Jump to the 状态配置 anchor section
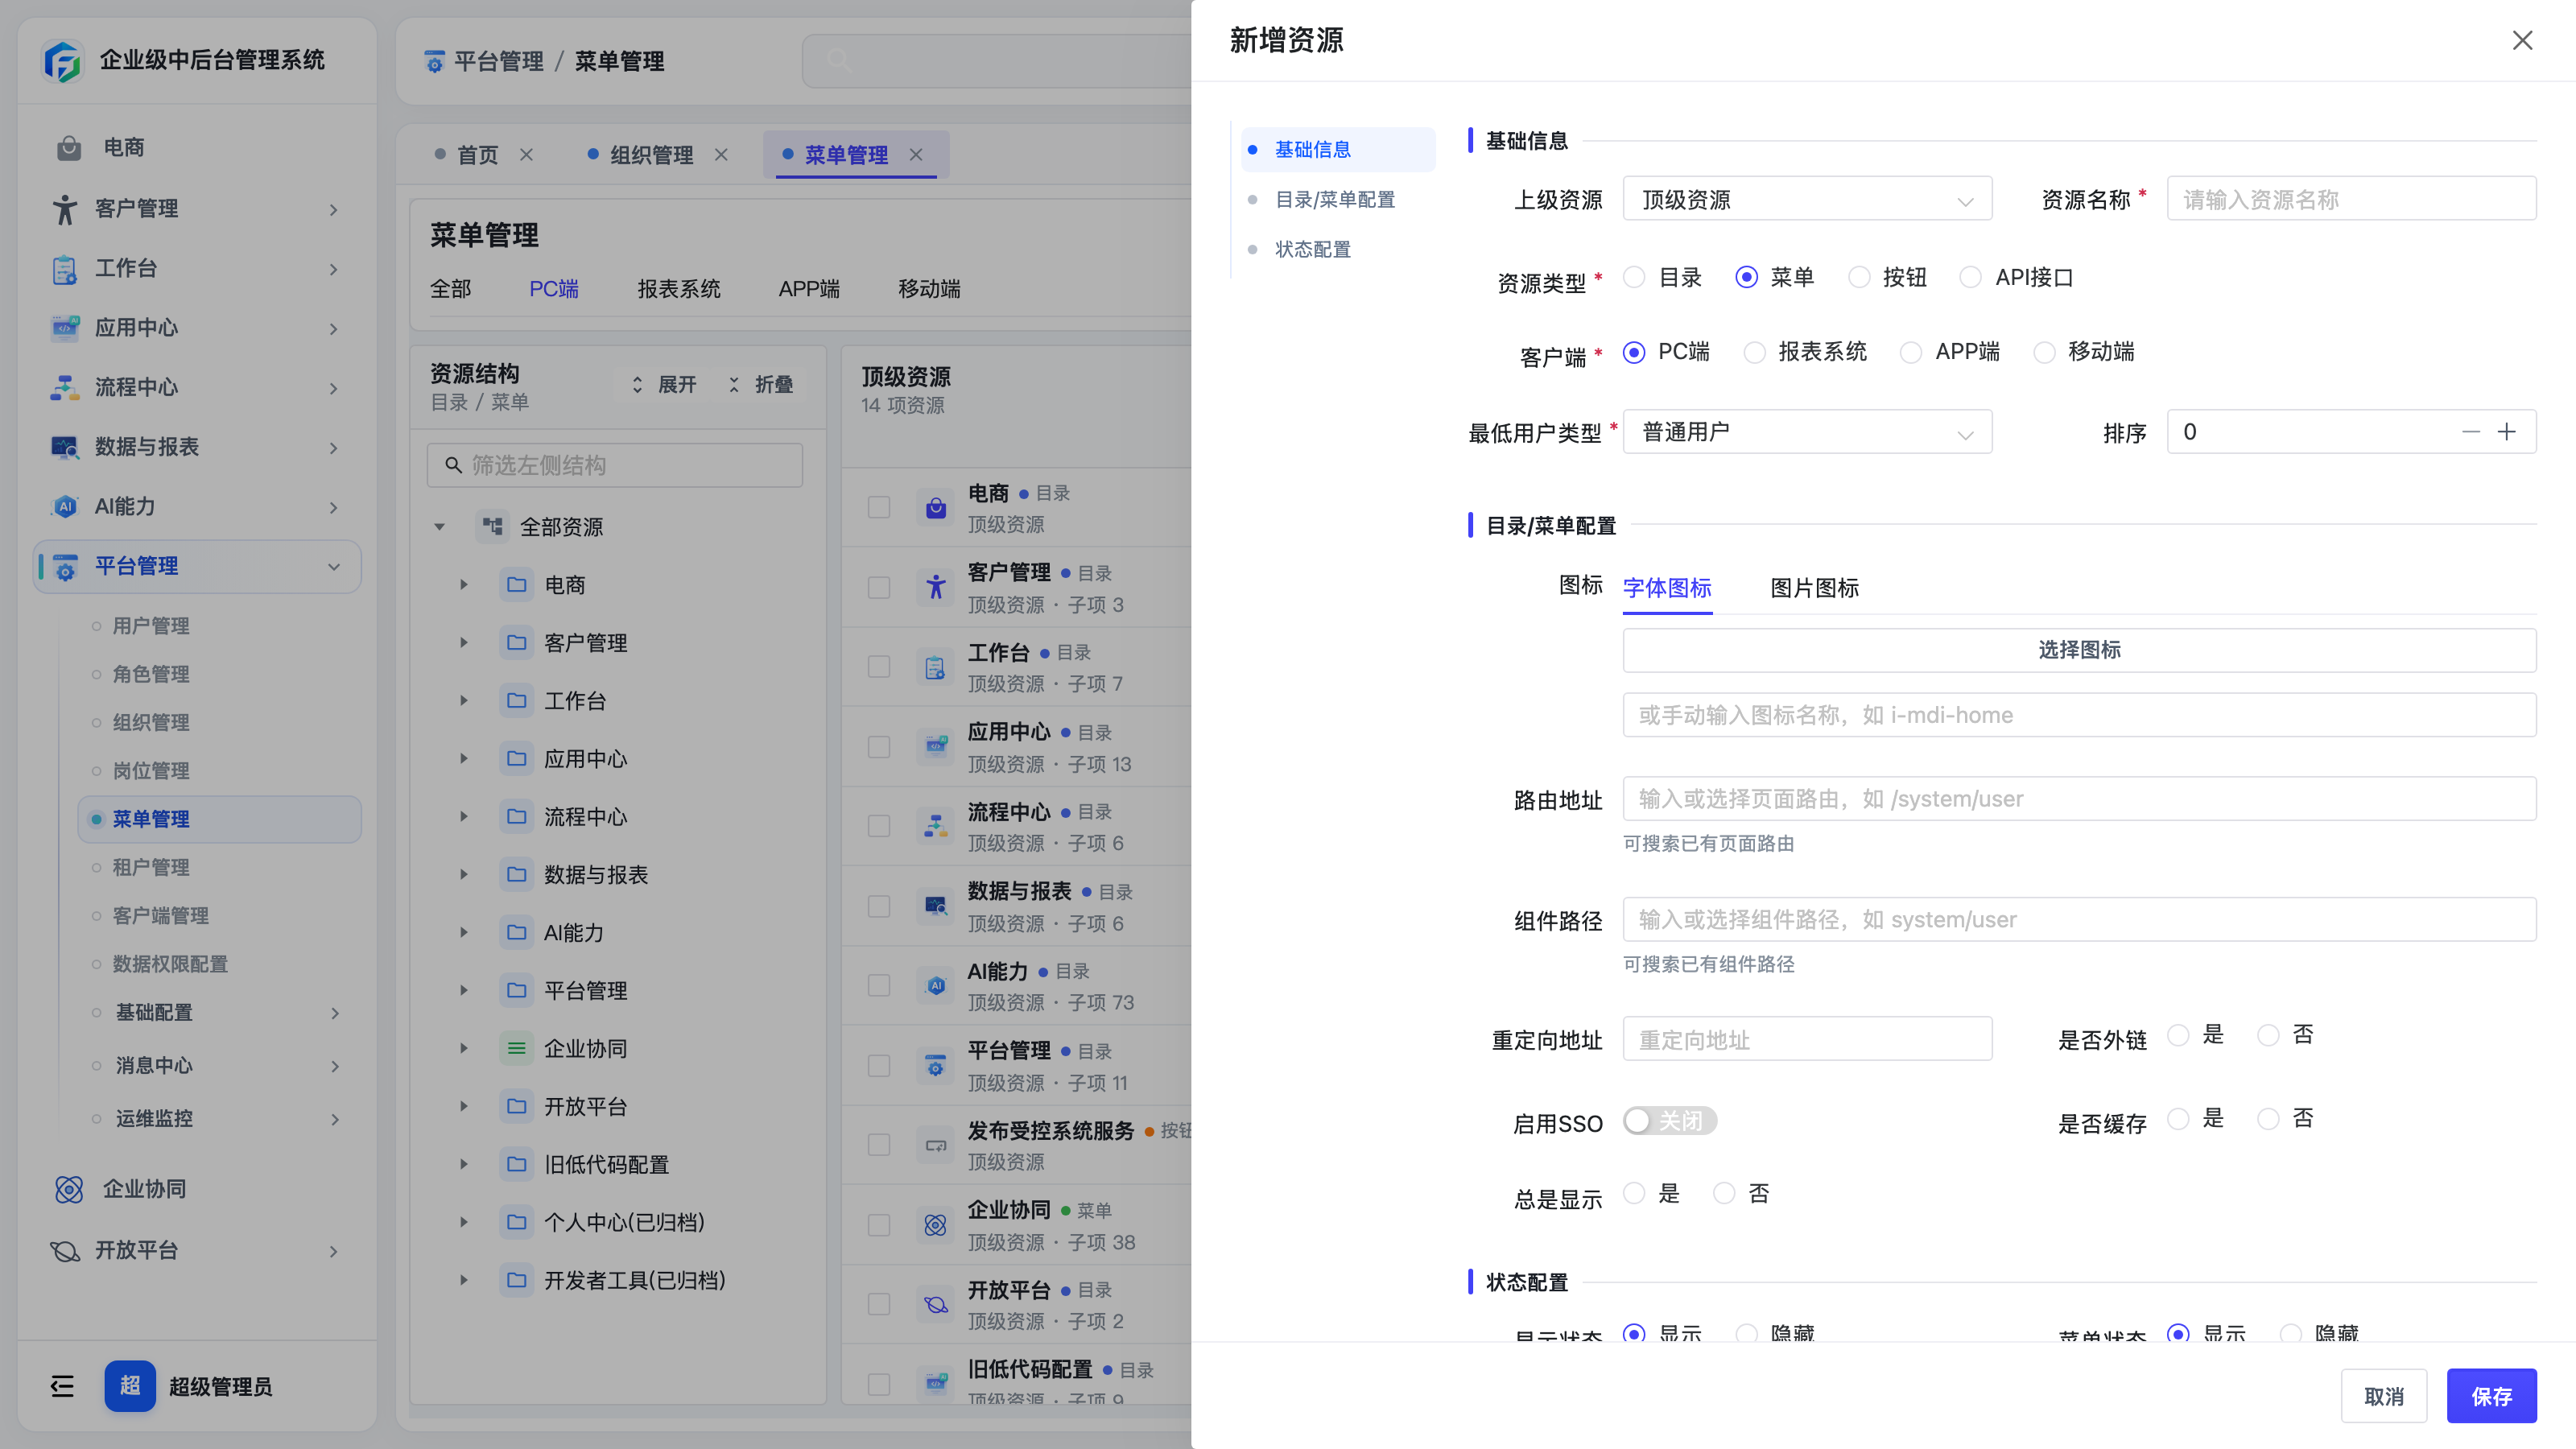This screenshot has height=1449, width=2576. (1313, 249)
